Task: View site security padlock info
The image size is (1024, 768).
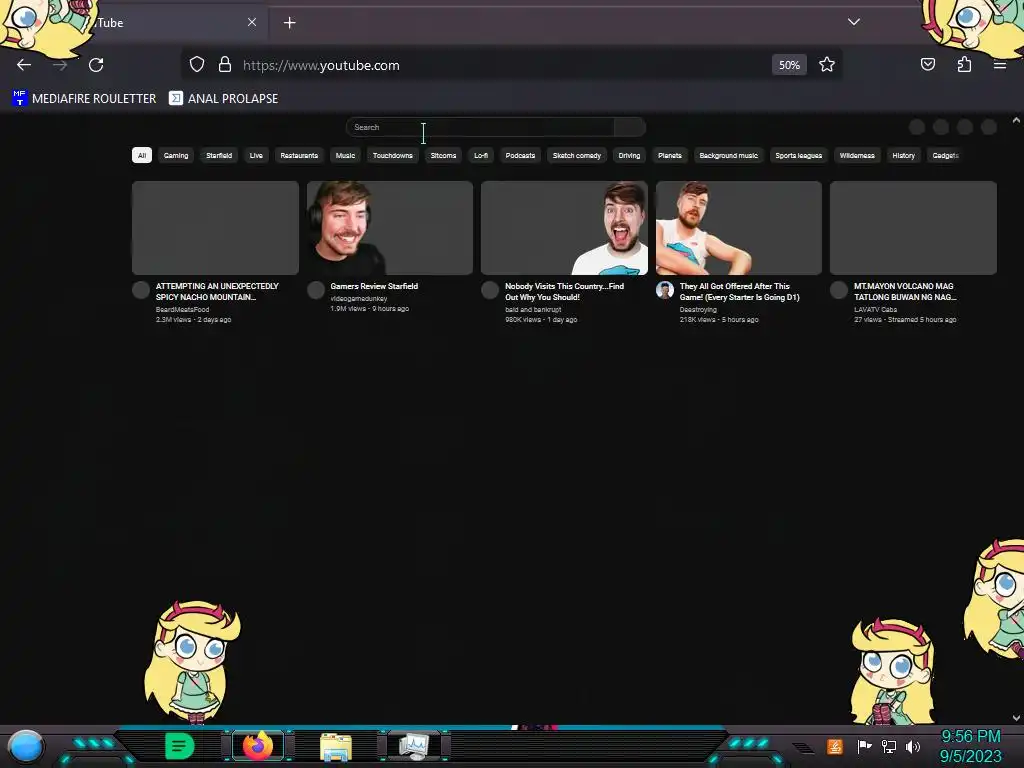Action: click(225, 65)
